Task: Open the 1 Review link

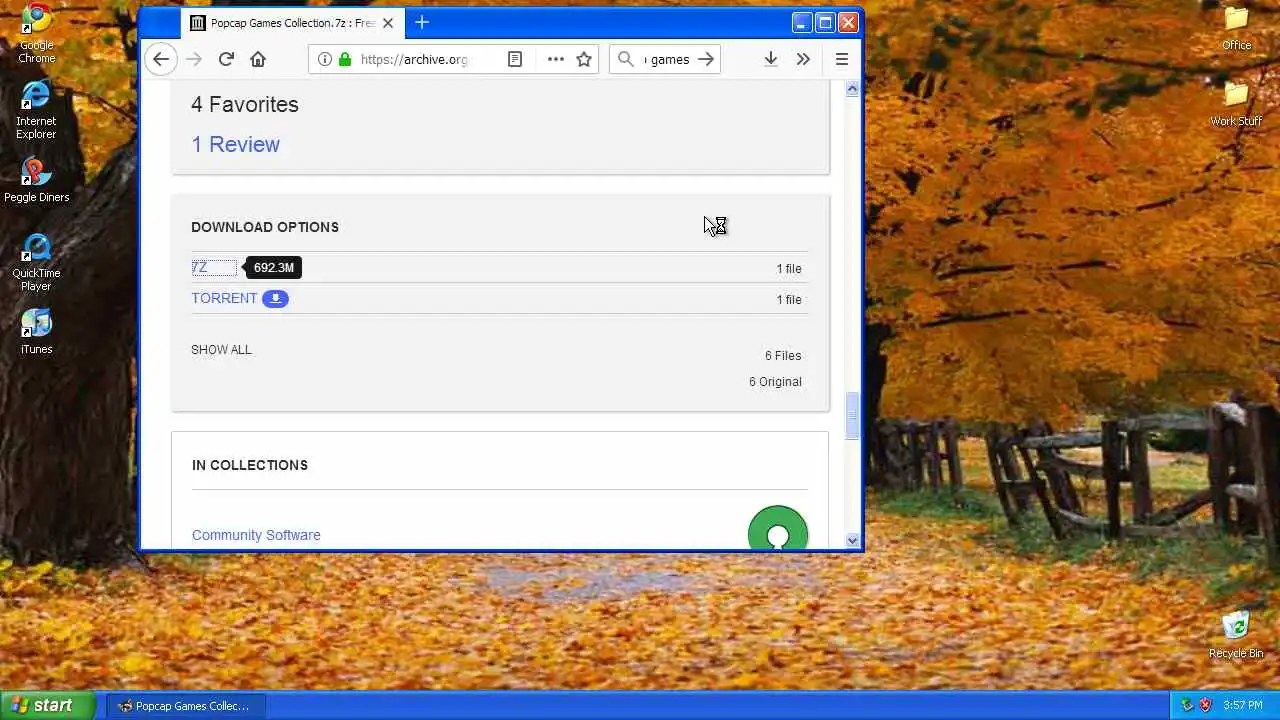Action: (236, 144)
